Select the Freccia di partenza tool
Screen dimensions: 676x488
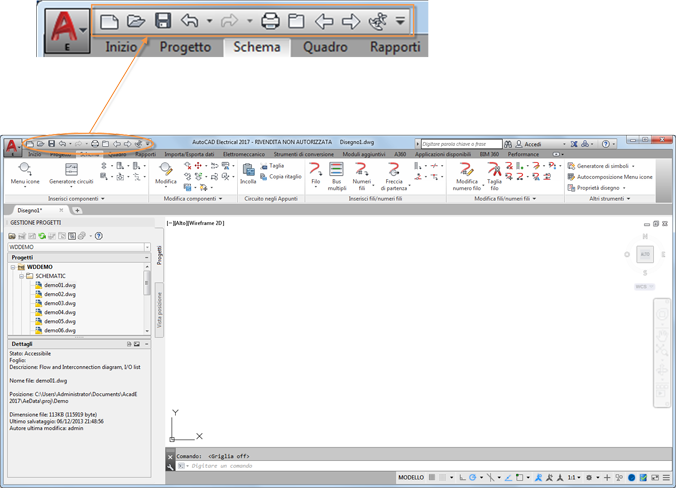point(394,176)
